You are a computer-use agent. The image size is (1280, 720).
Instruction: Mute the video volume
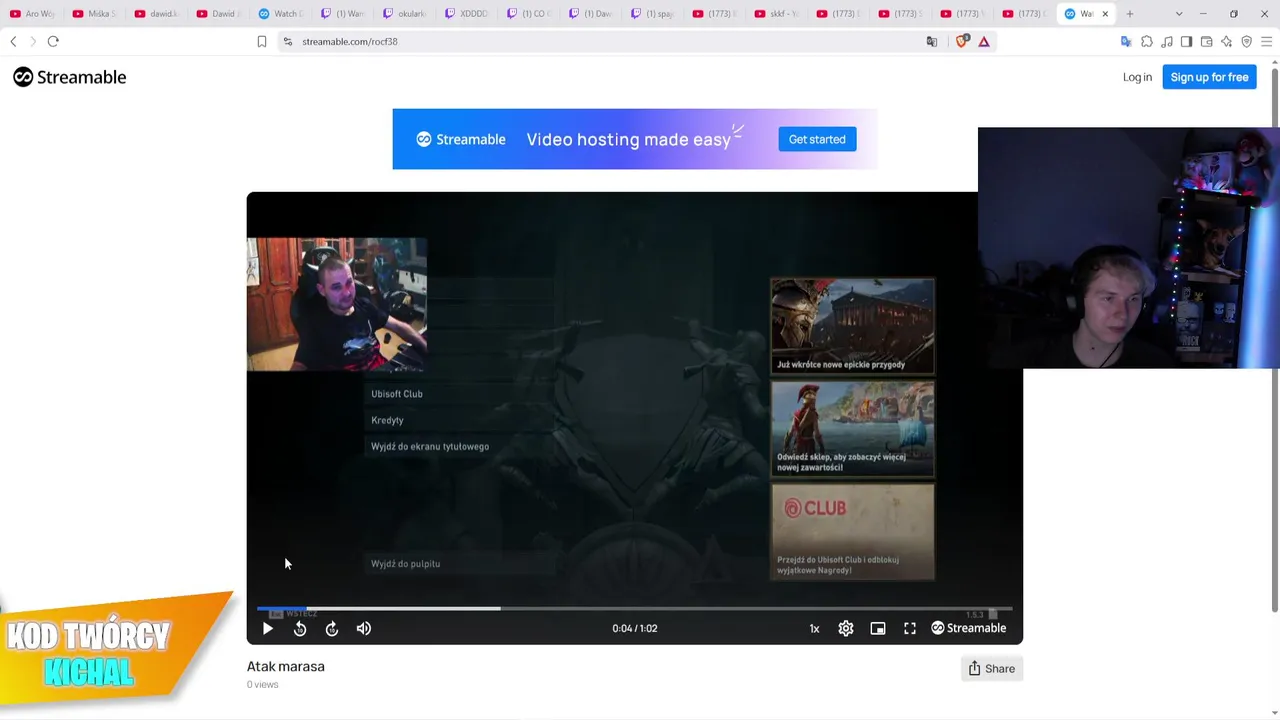364,628
